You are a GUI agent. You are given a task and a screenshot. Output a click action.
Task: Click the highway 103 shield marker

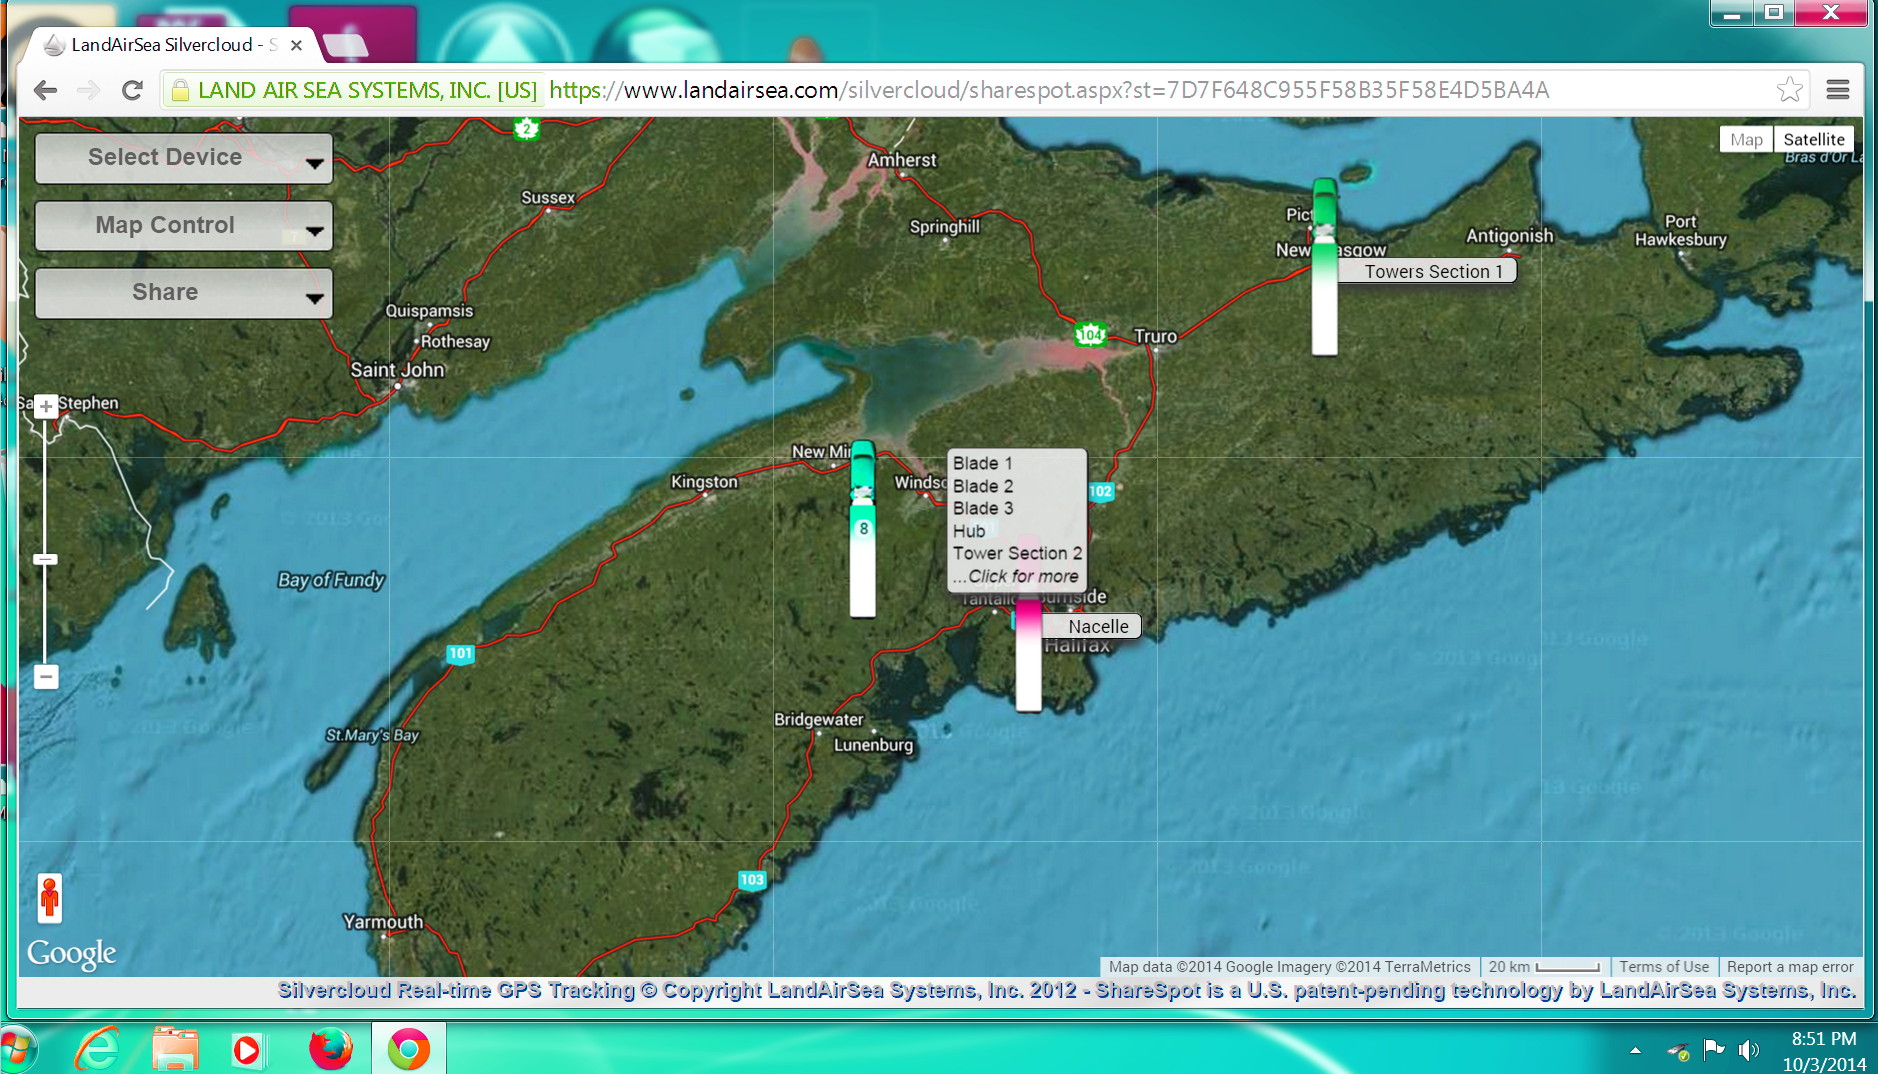point(752,880)
